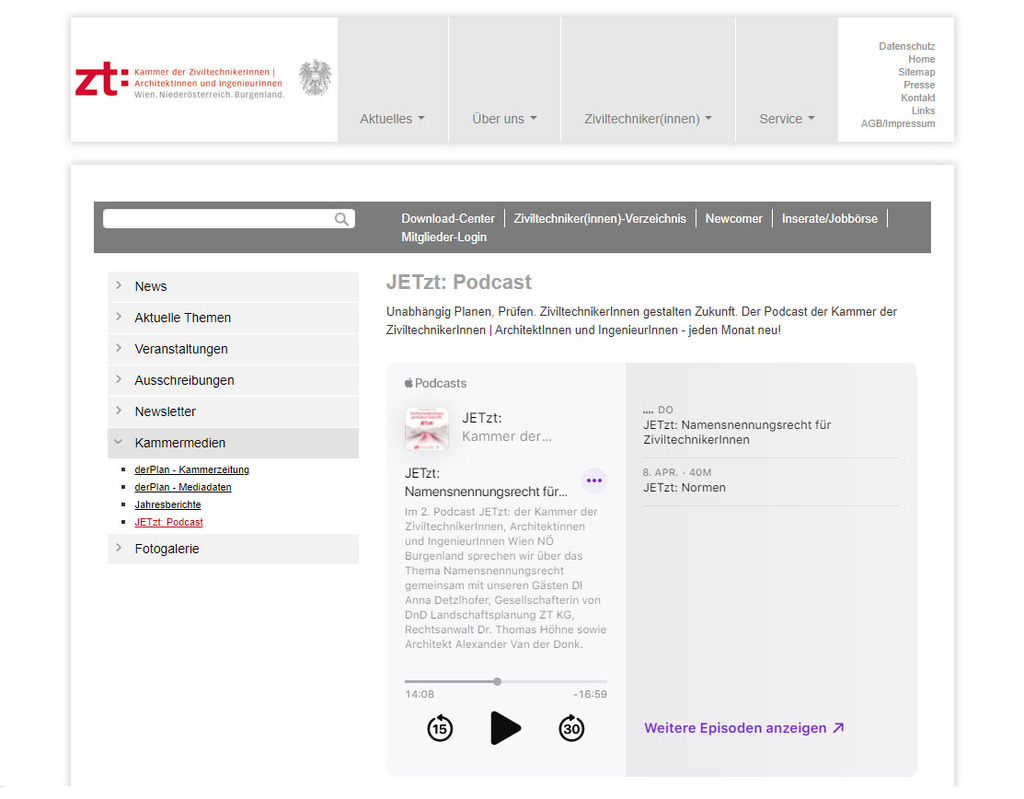
Task: Click the Newsletter sidebar label
Action: [165, 412]
